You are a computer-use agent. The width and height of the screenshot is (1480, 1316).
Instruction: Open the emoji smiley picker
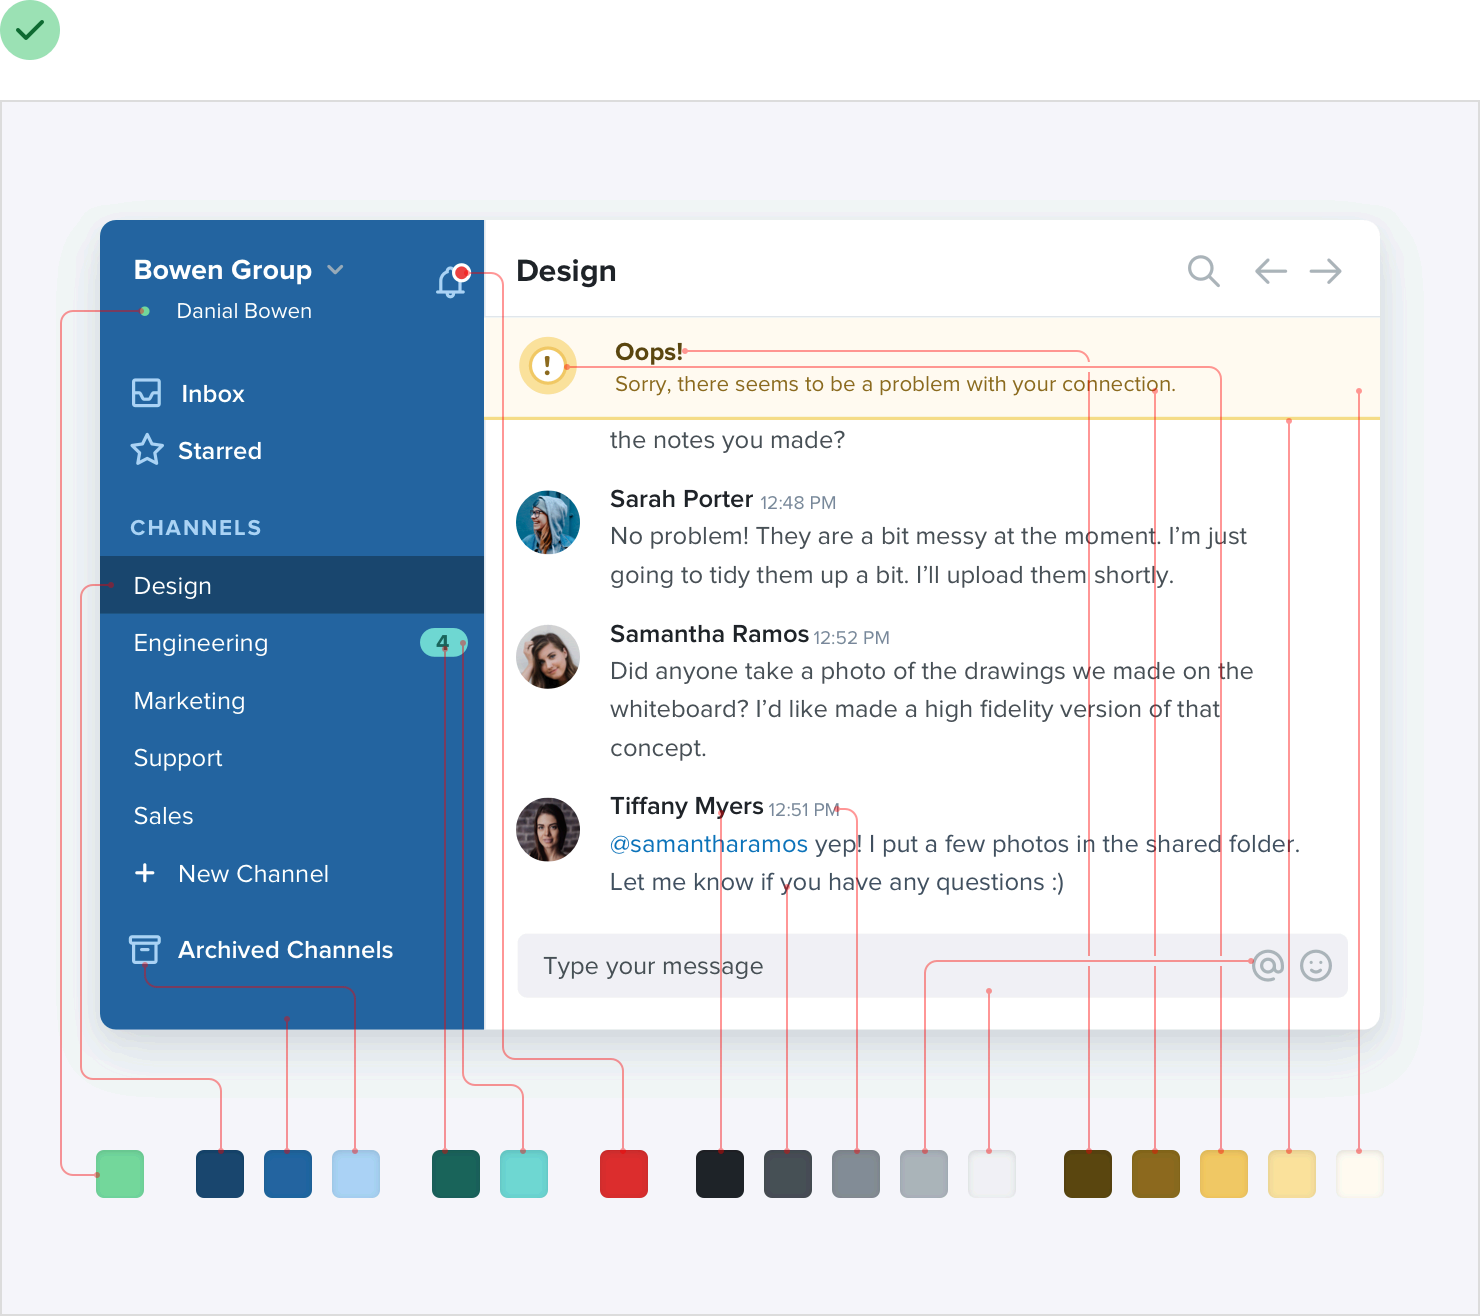(1316, 965)
